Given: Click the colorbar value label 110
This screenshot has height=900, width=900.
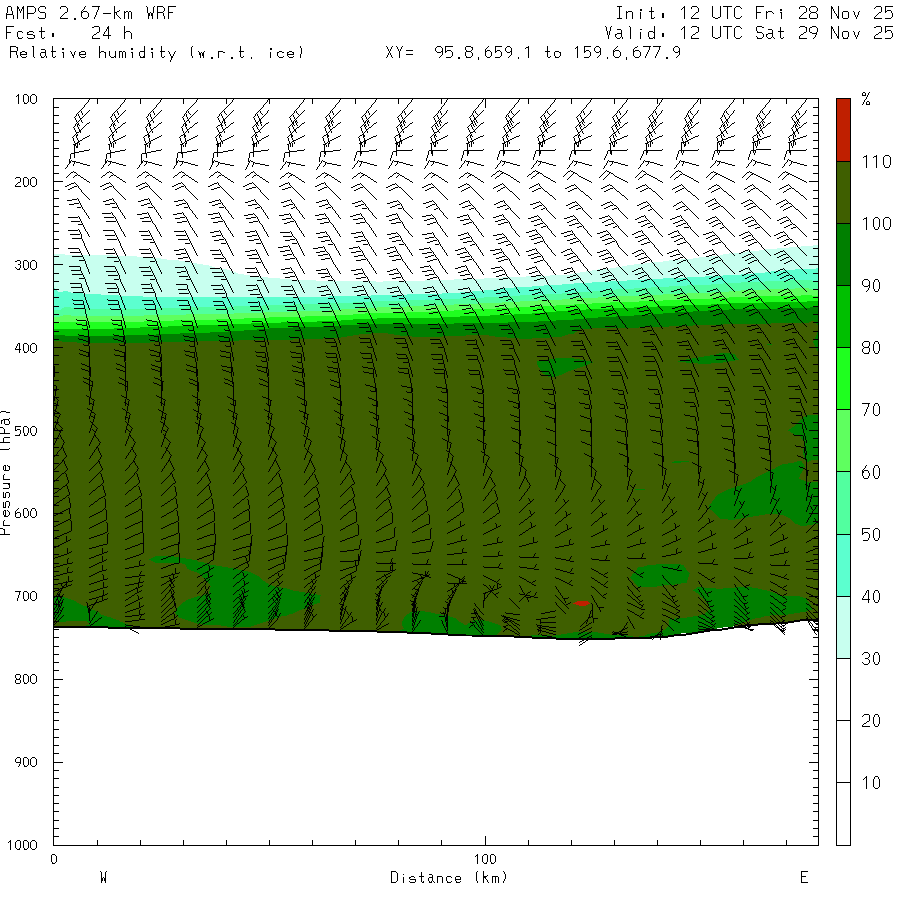Looking at the screenshot, I should [x=876, y=162].
